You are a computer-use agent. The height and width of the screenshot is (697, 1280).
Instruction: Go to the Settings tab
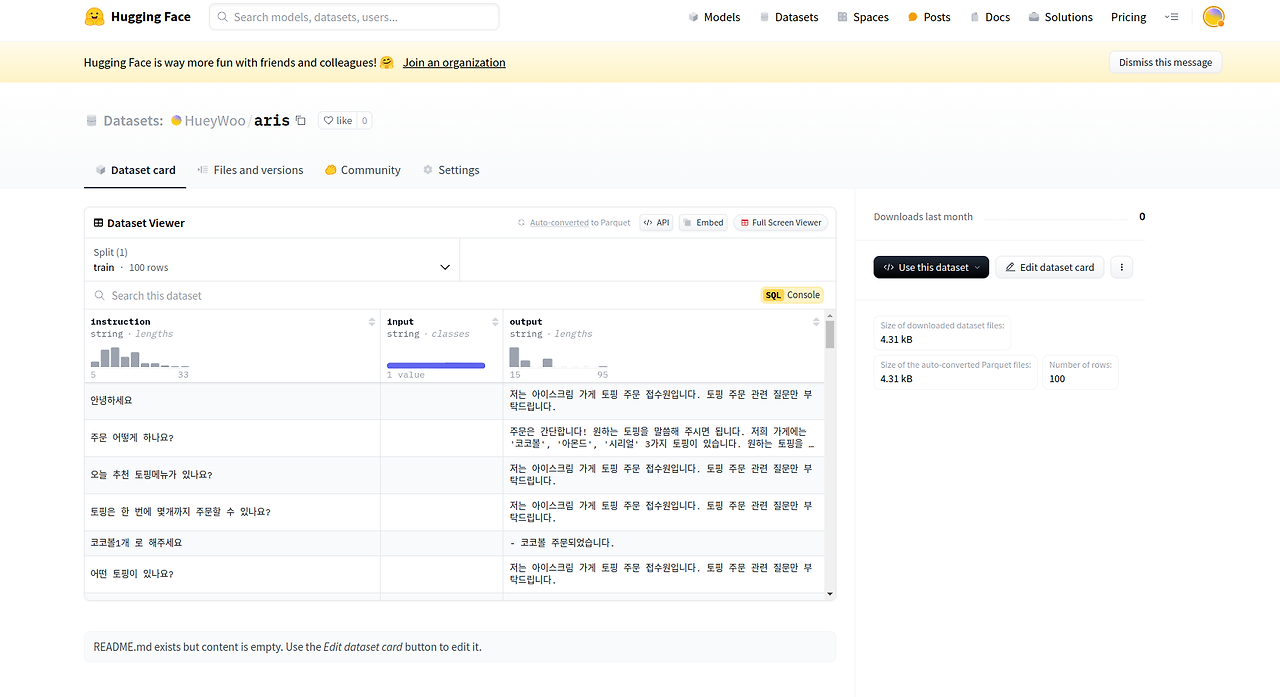[x=451, y=170]
